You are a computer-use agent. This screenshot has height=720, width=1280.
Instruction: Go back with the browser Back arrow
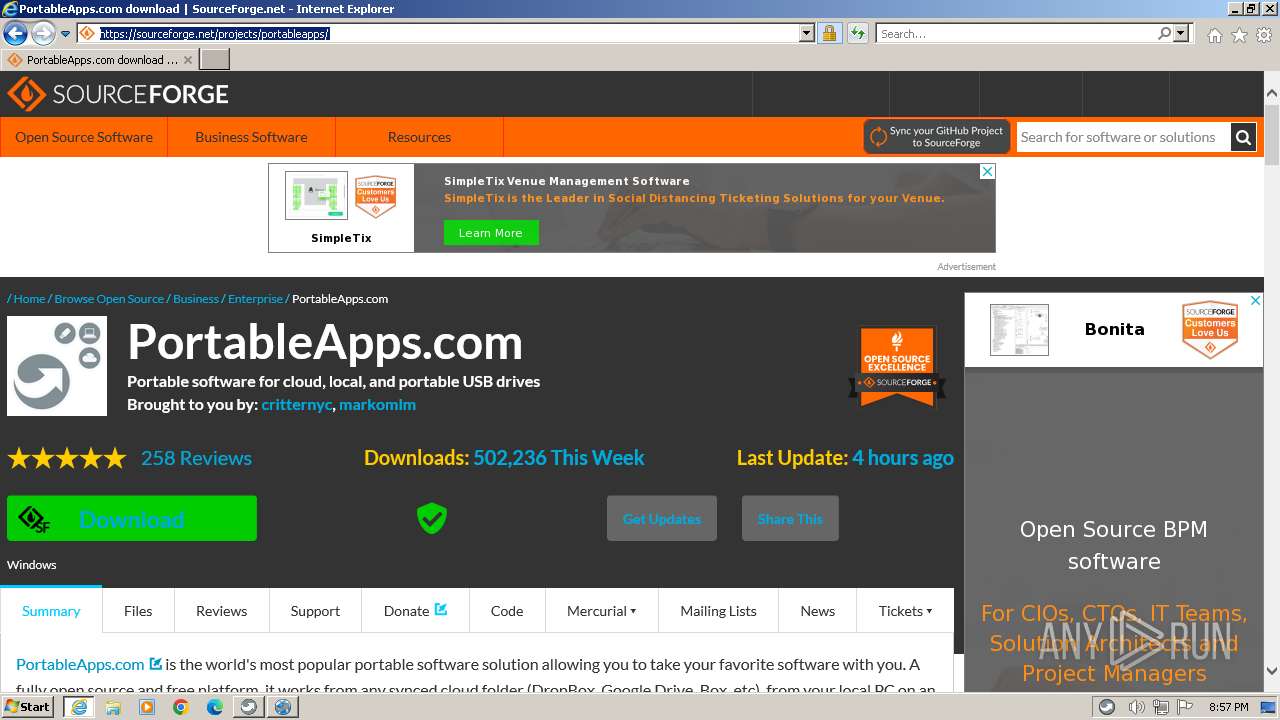tap(15, 34)
